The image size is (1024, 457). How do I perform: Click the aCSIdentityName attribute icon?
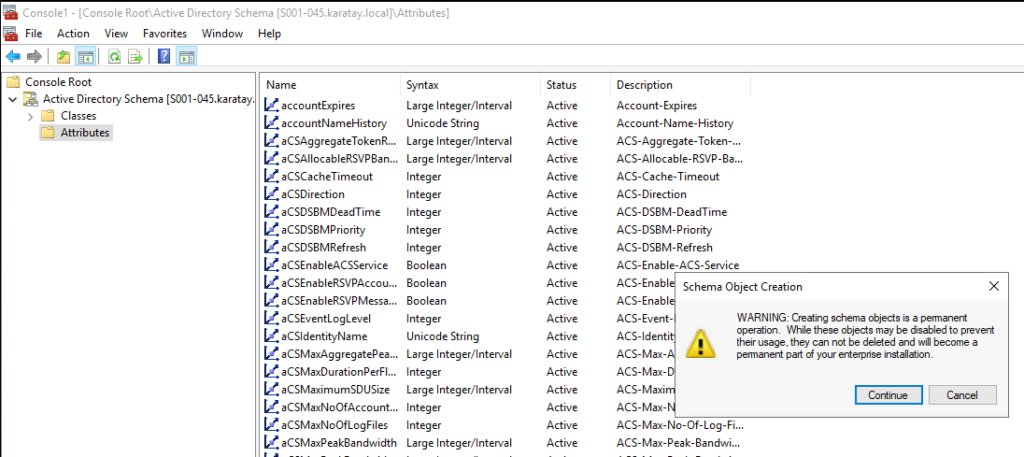click(x=271, y=336)
